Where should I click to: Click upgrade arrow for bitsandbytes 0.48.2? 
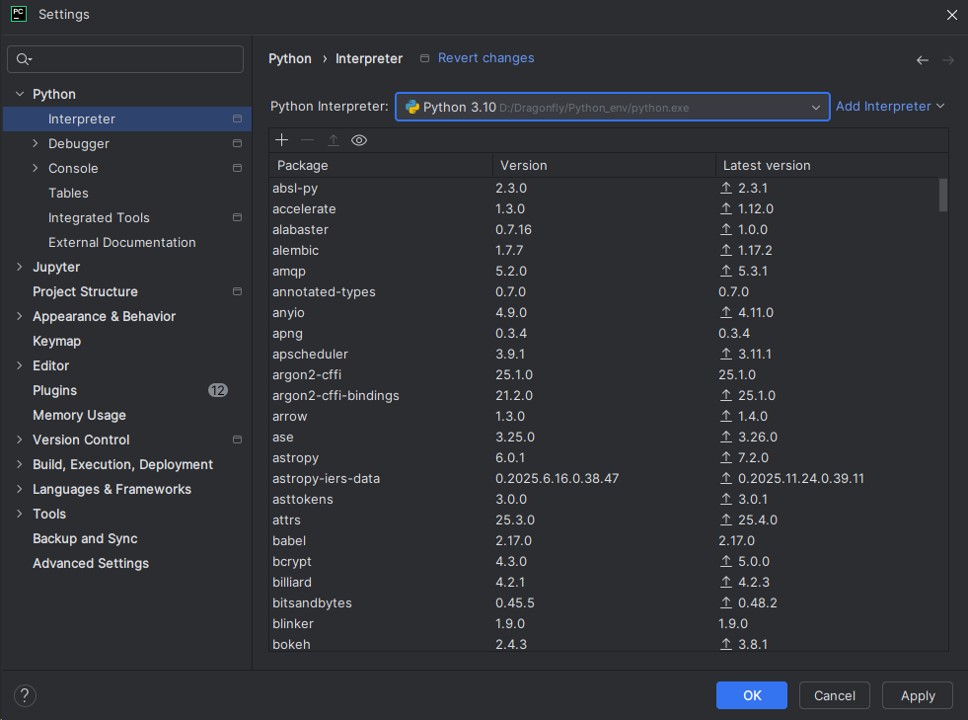(x=726, y=603)
